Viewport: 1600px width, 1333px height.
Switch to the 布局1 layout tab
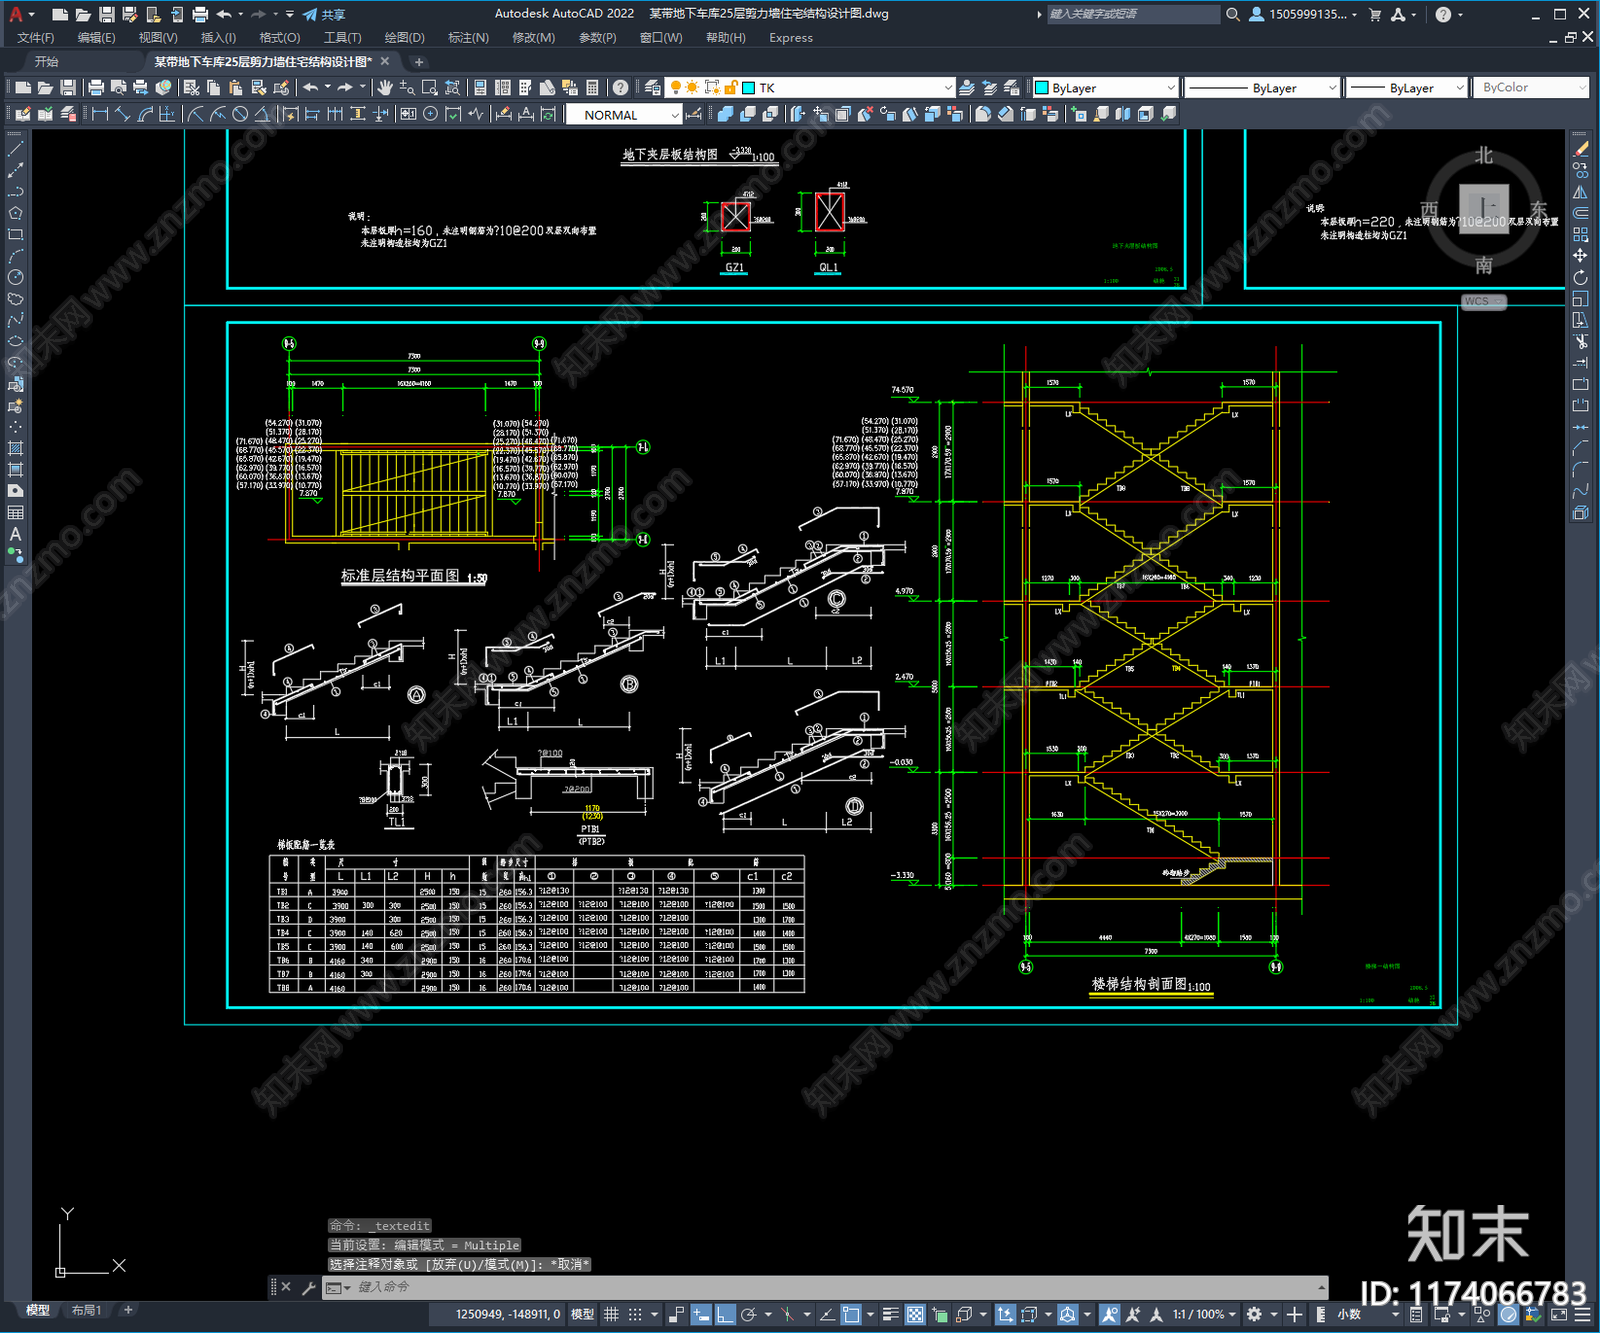87,1310
